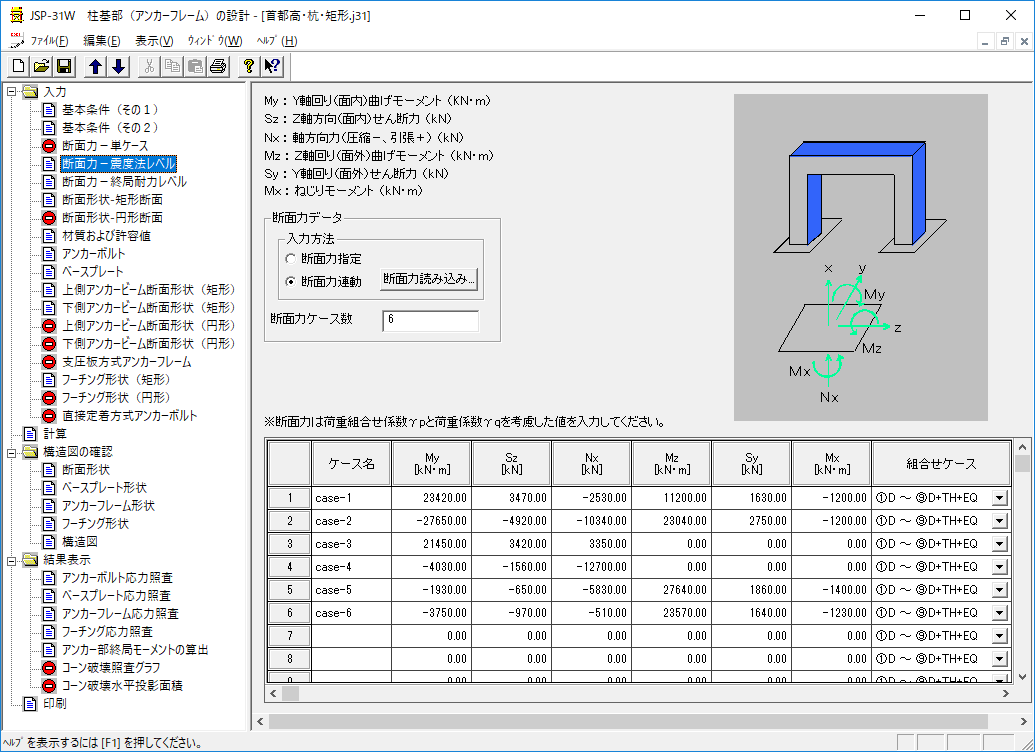Click the Save floppy disk icon
1035x752 pixels.
(x=64, y=67)
